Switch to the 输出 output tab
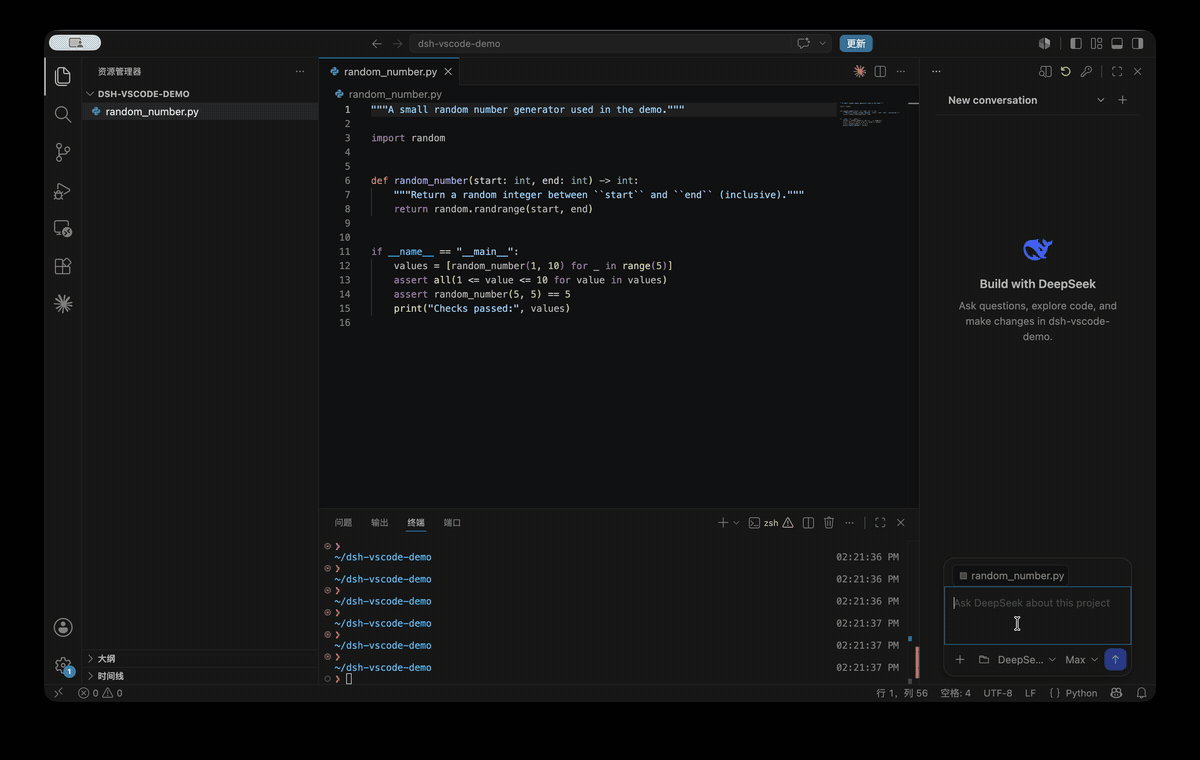This screenshot has height=760, width=1200. click(x=380, y=523)
